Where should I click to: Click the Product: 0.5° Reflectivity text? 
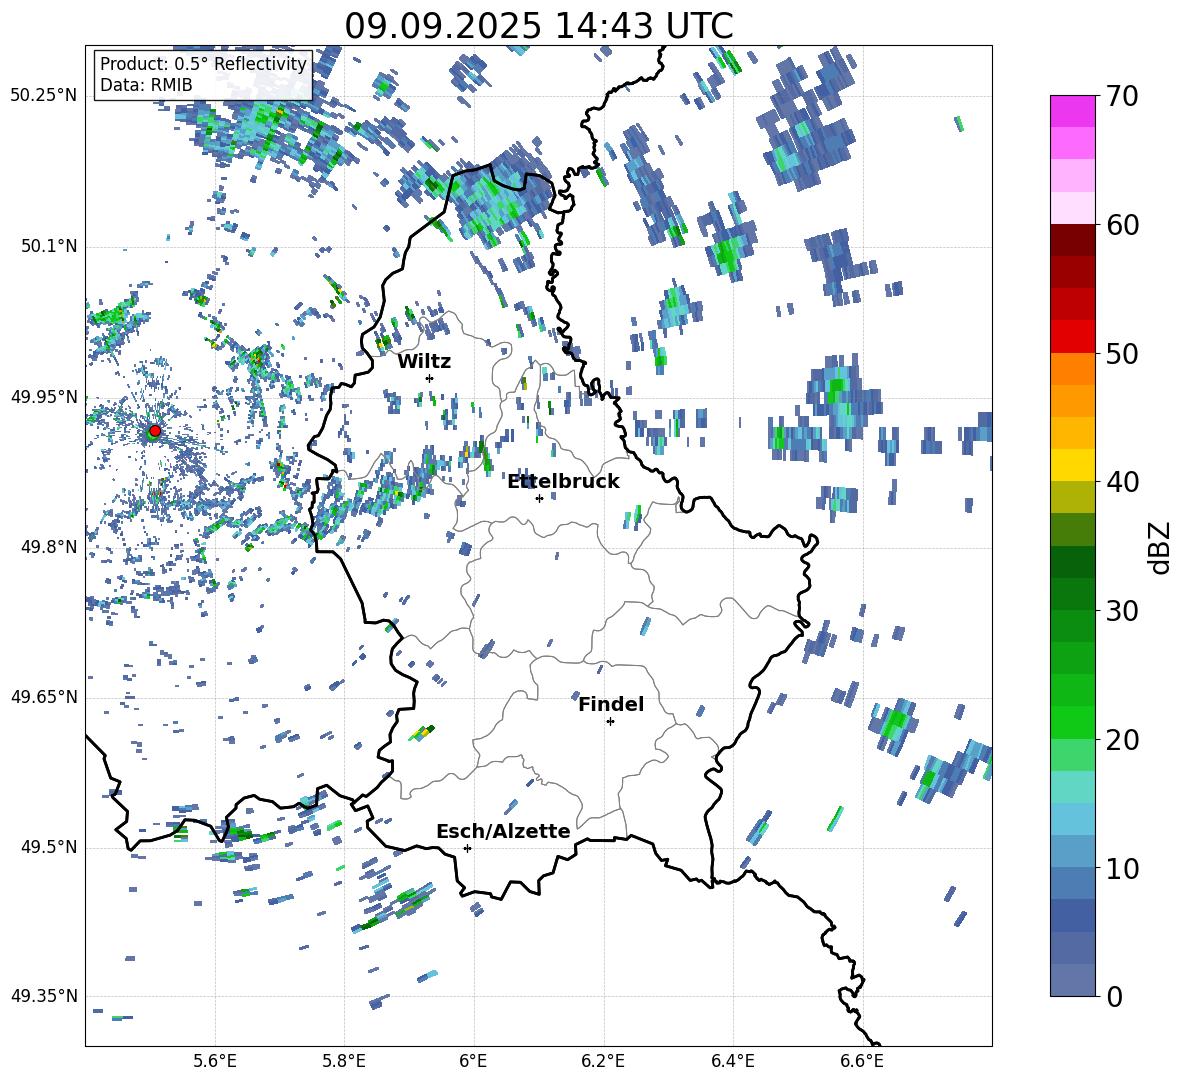[x=203, y=64]
